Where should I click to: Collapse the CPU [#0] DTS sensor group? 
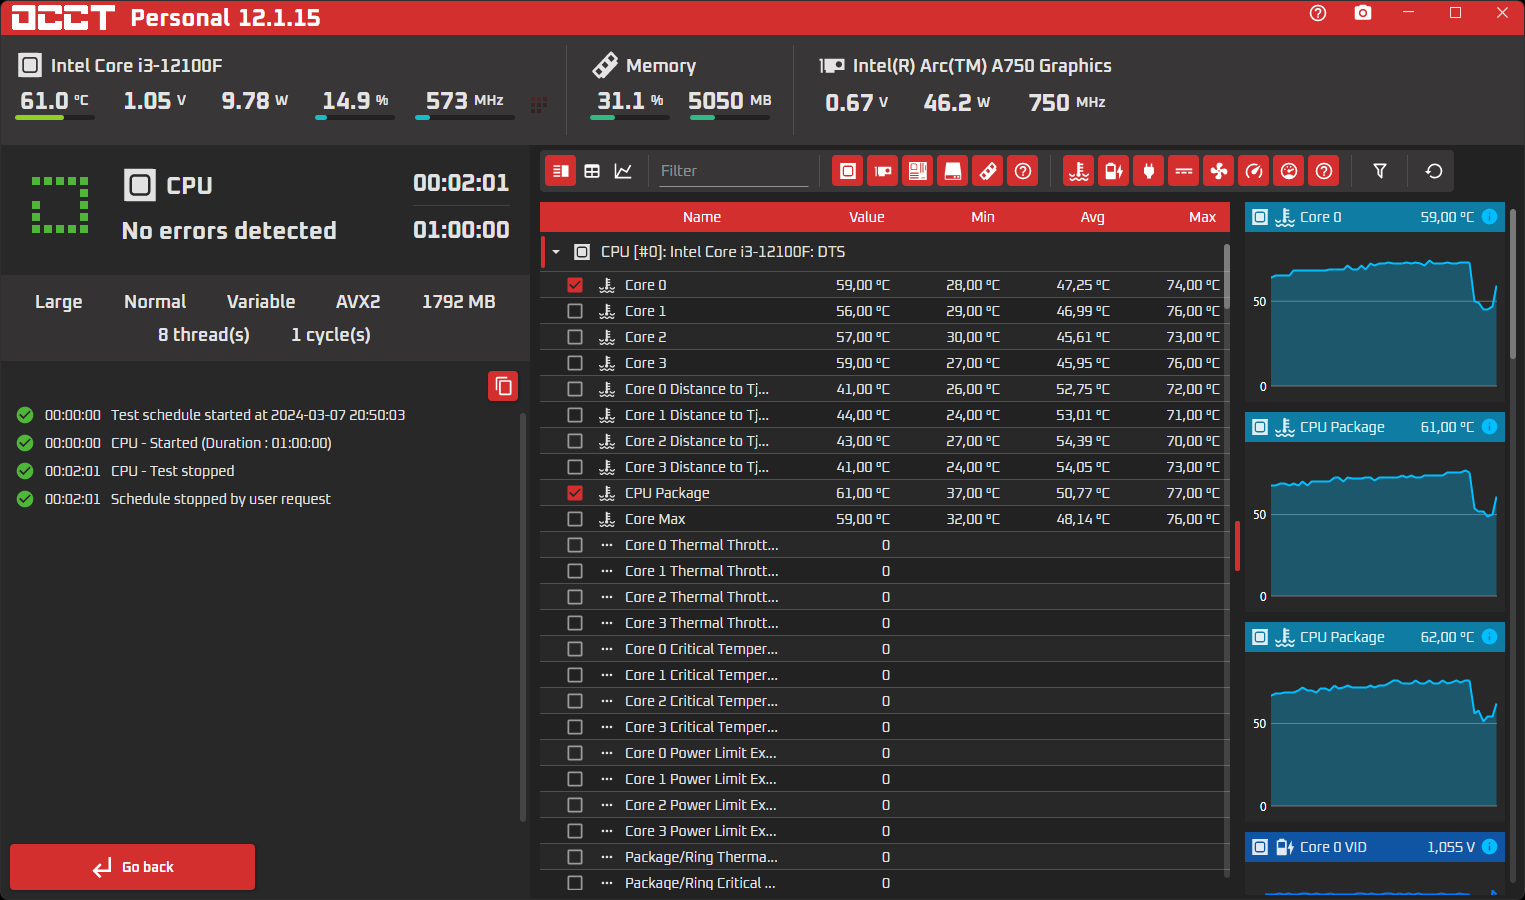(x=556, y=252)
